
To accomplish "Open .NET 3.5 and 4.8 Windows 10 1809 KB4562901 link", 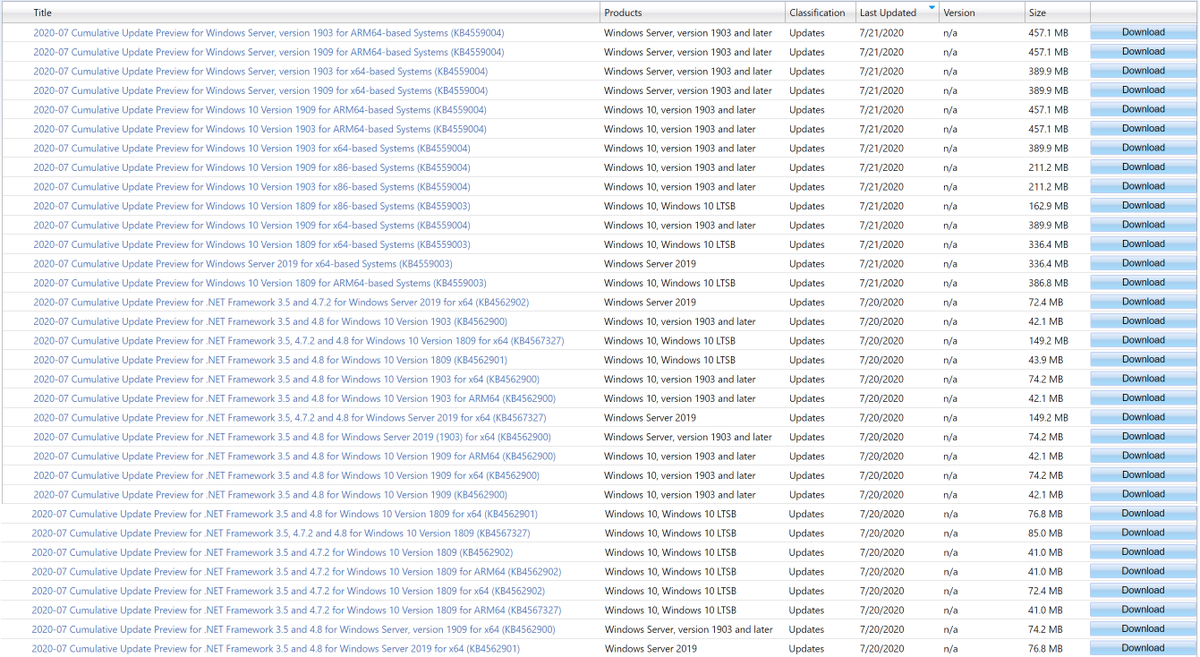I will [x=270, y=360].
